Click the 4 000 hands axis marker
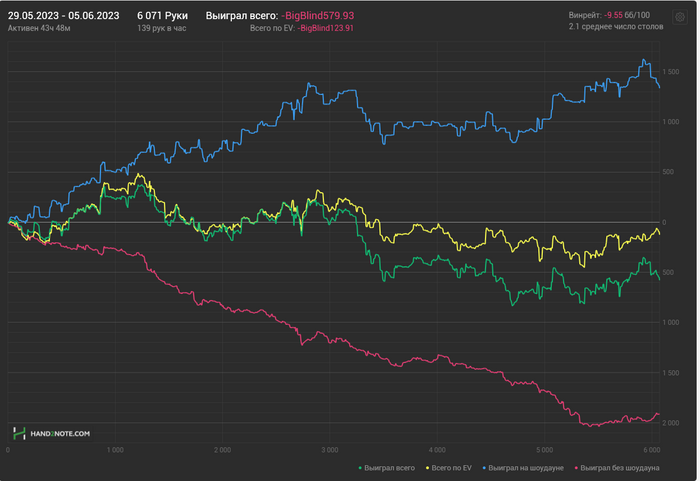This screenshot has width=700, height=481. pyautogui.click(x=437, y=451)
